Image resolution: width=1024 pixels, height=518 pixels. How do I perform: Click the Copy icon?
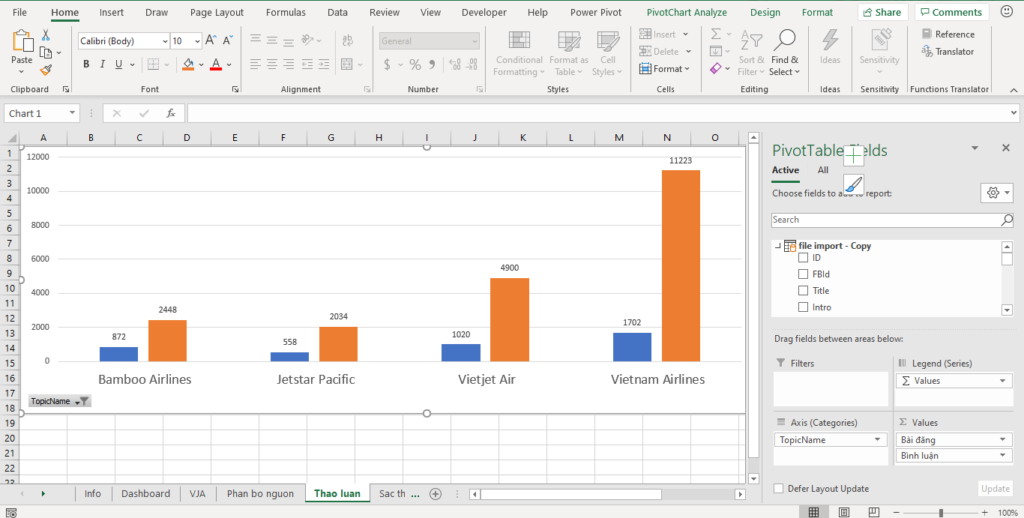[x=46, y=53]
